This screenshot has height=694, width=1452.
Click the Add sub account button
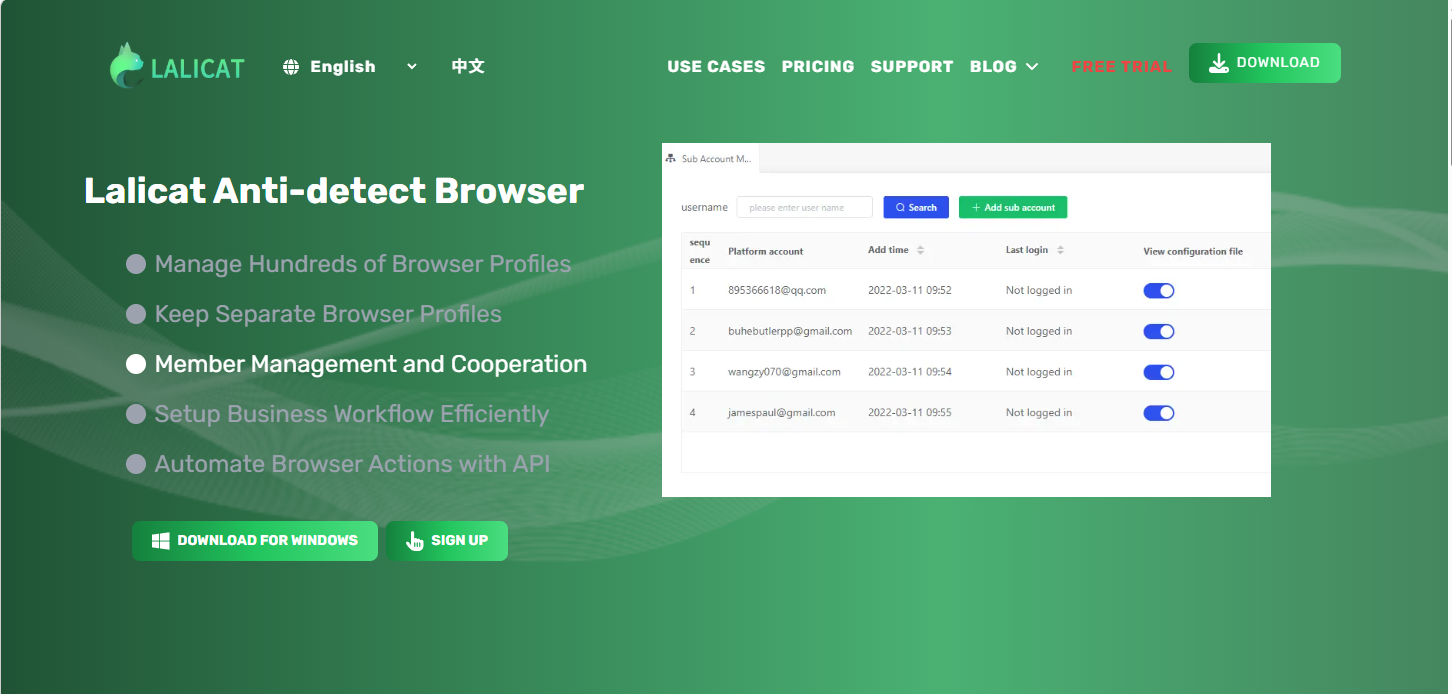(1013, 207)
